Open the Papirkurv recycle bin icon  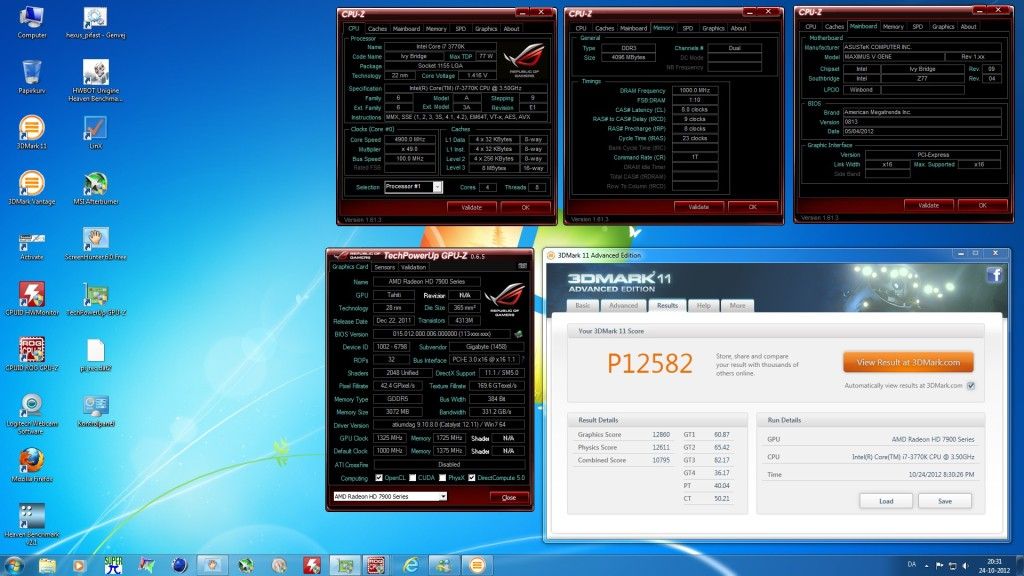point(31,77)
